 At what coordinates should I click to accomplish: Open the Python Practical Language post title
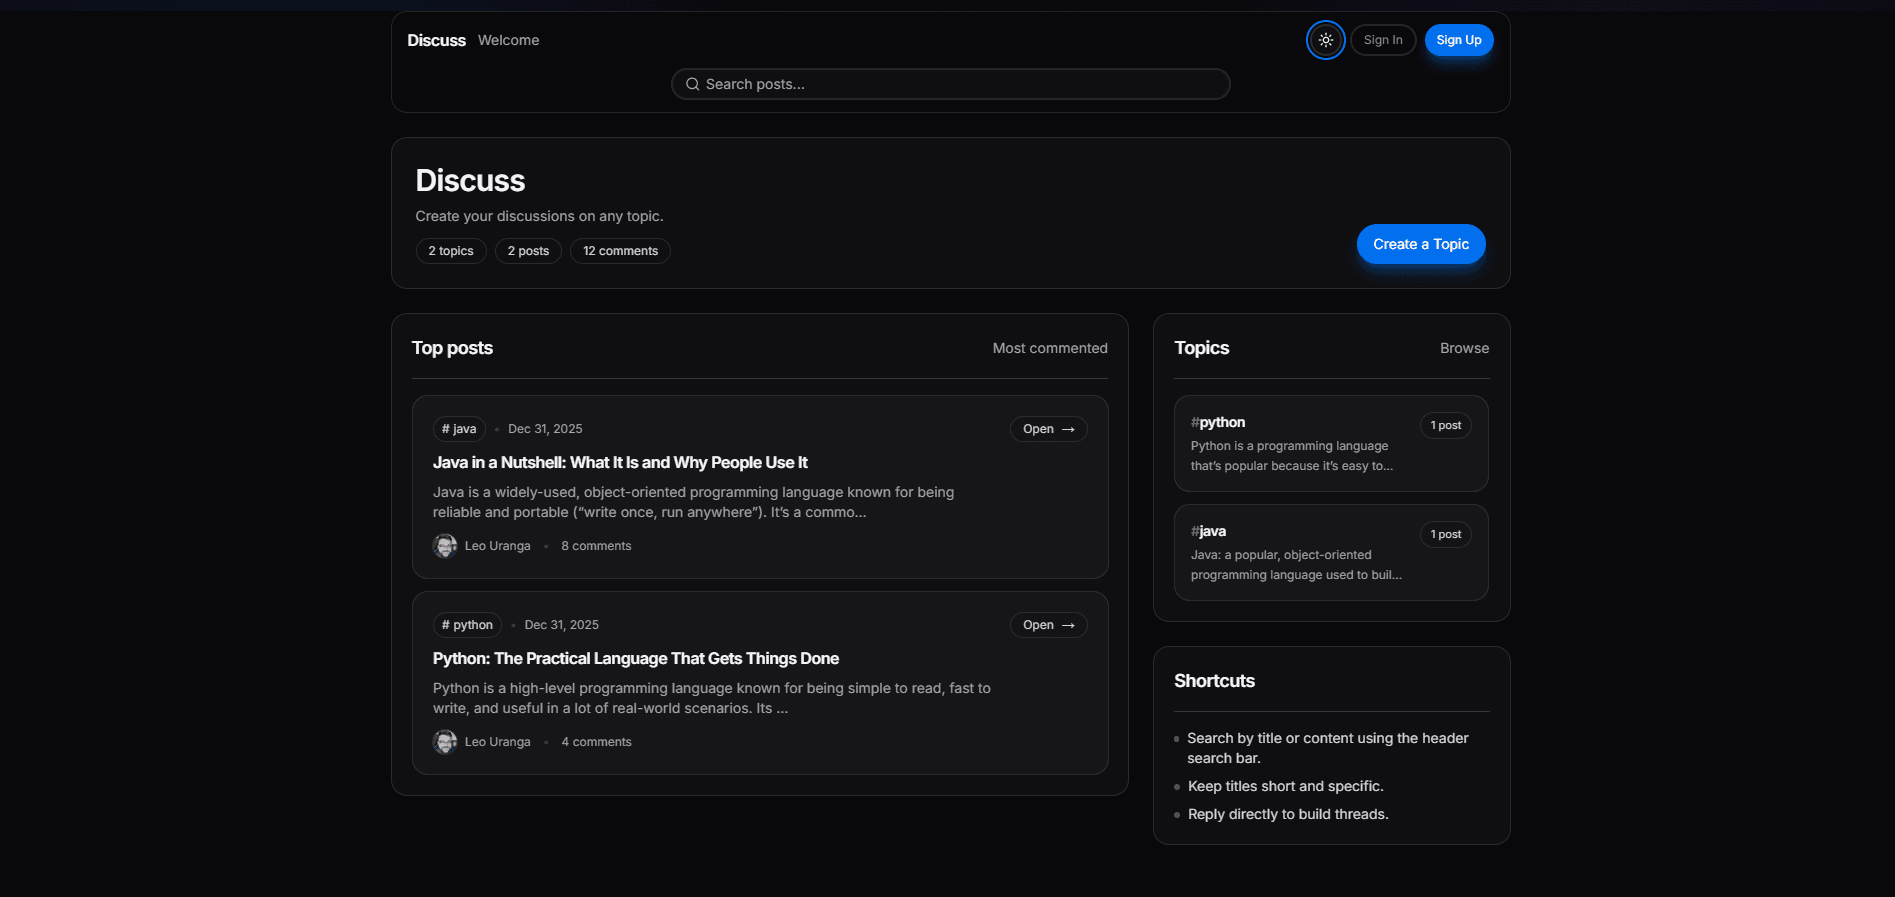[635, 658]
